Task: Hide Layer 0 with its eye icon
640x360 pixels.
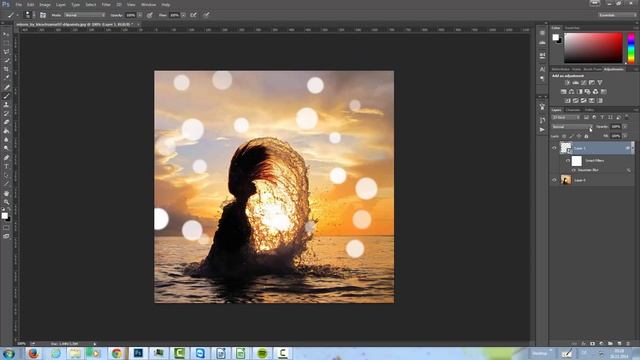Action: pos(554,180)
